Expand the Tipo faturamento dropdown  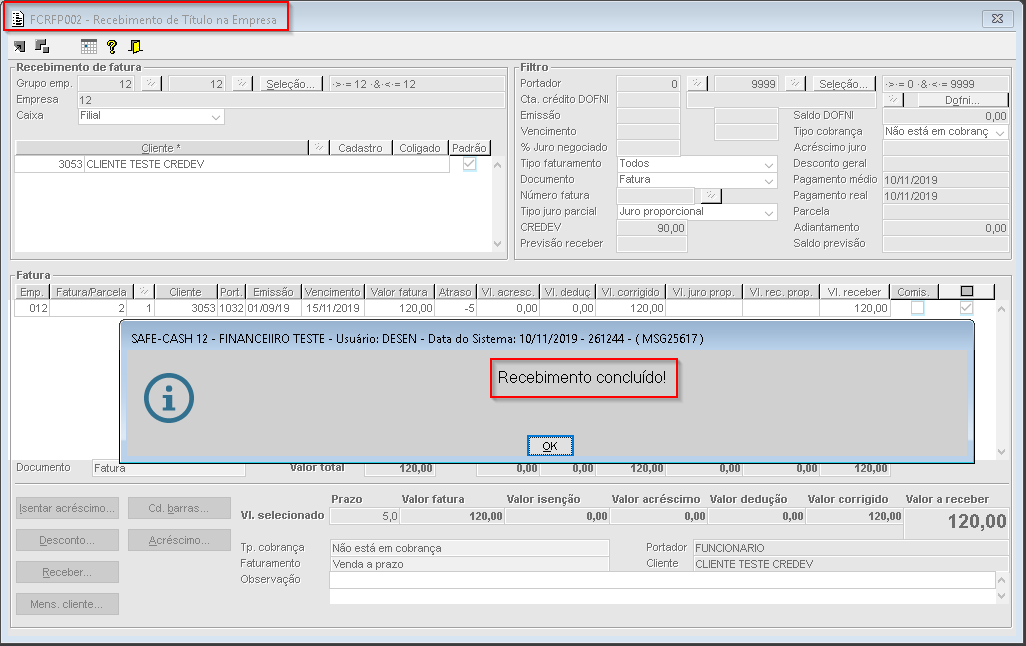point(769,164)
